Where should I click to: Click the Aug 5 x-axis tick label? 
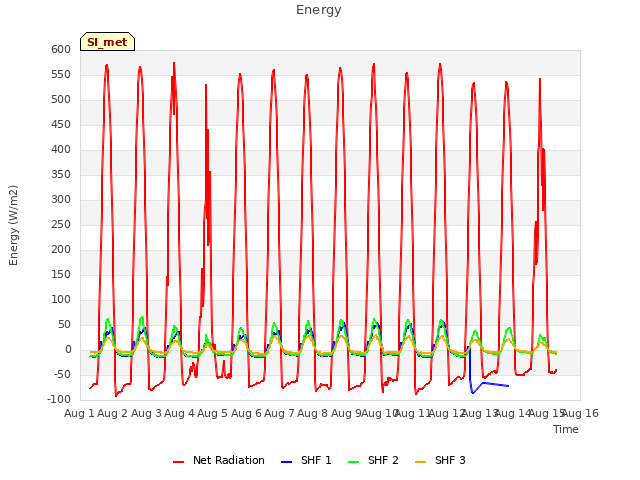point(212,413)
